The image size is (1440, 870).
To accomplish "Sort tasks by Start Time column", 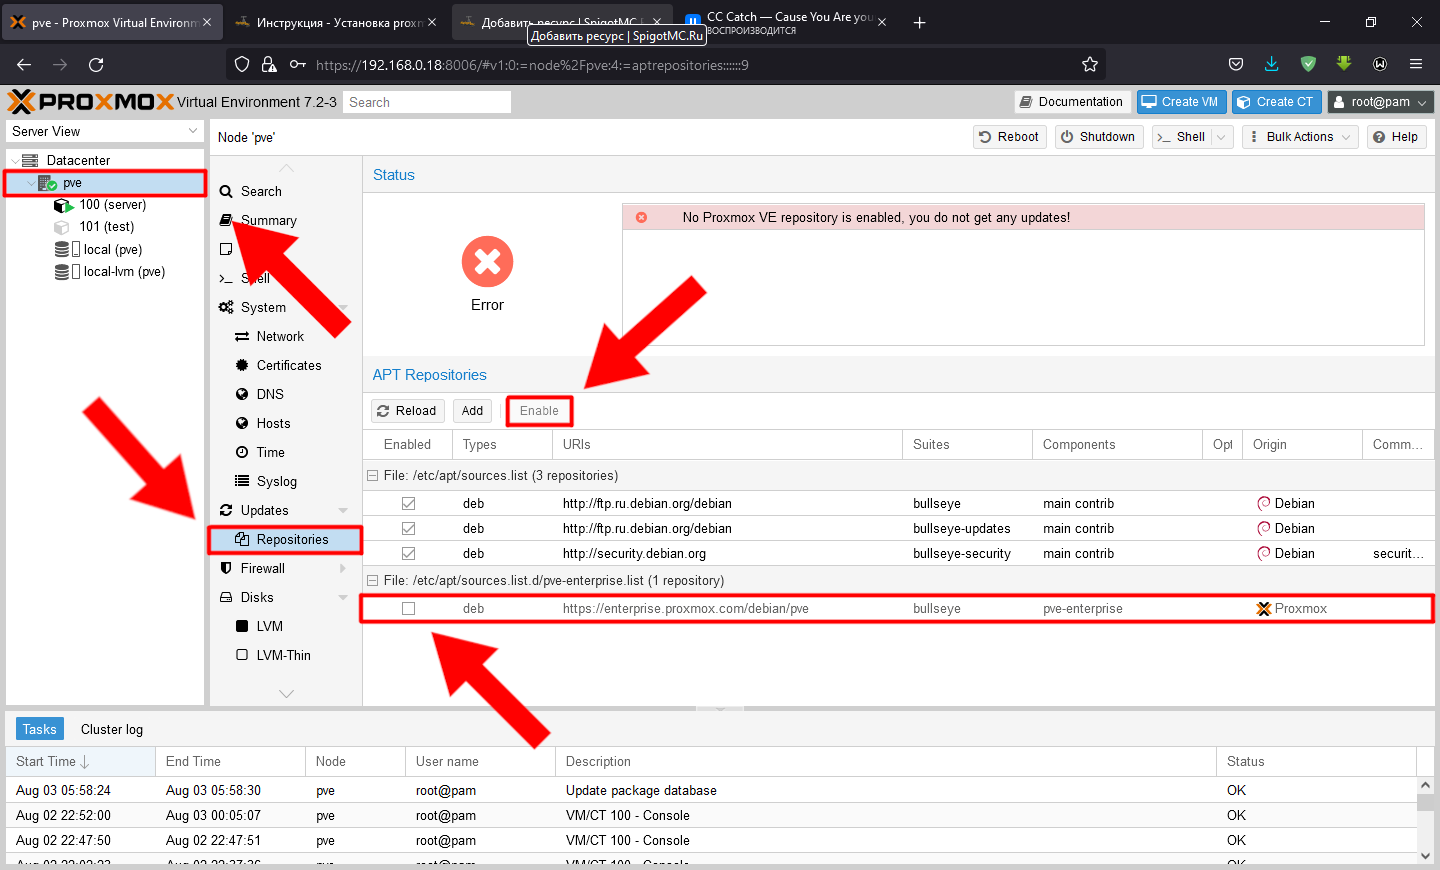I will coord(80,761).
